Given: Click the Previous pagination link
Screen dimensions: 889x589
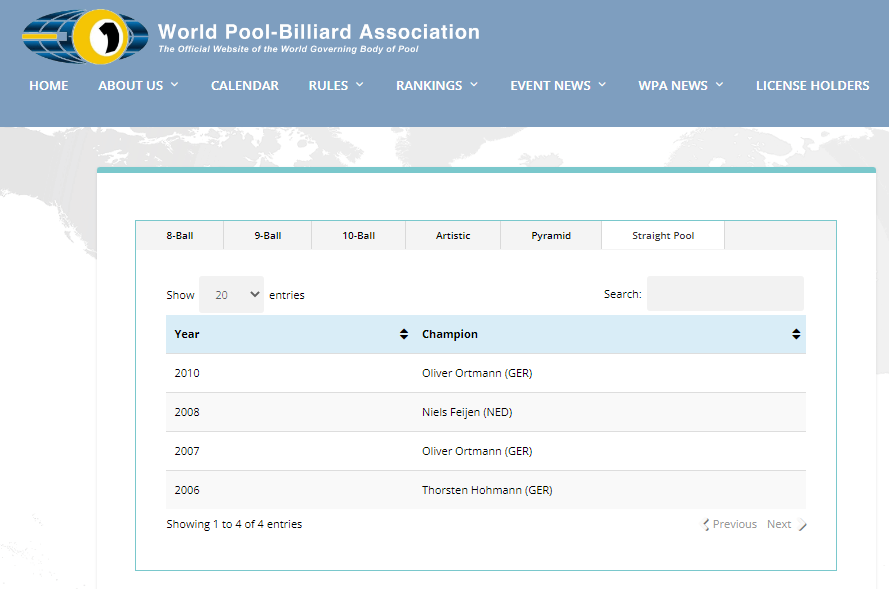Looking at the screenshot, I should [x=733, y=524].
